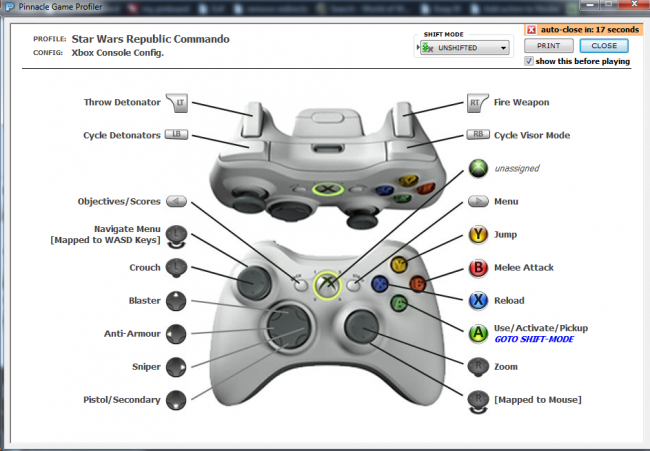
Task: Click the D-pad icon for Sniper
Action: (x=176, y=367)
